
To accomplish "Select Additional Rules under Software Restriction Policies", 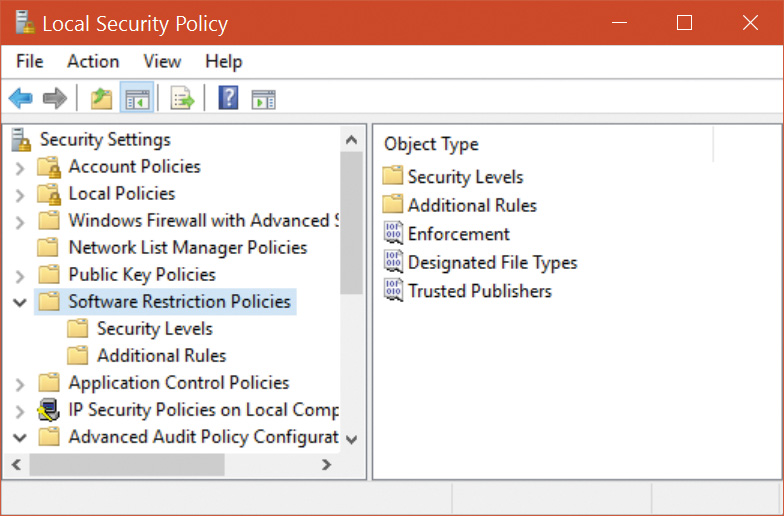I will pyautogui.click(x=161, y=356).
